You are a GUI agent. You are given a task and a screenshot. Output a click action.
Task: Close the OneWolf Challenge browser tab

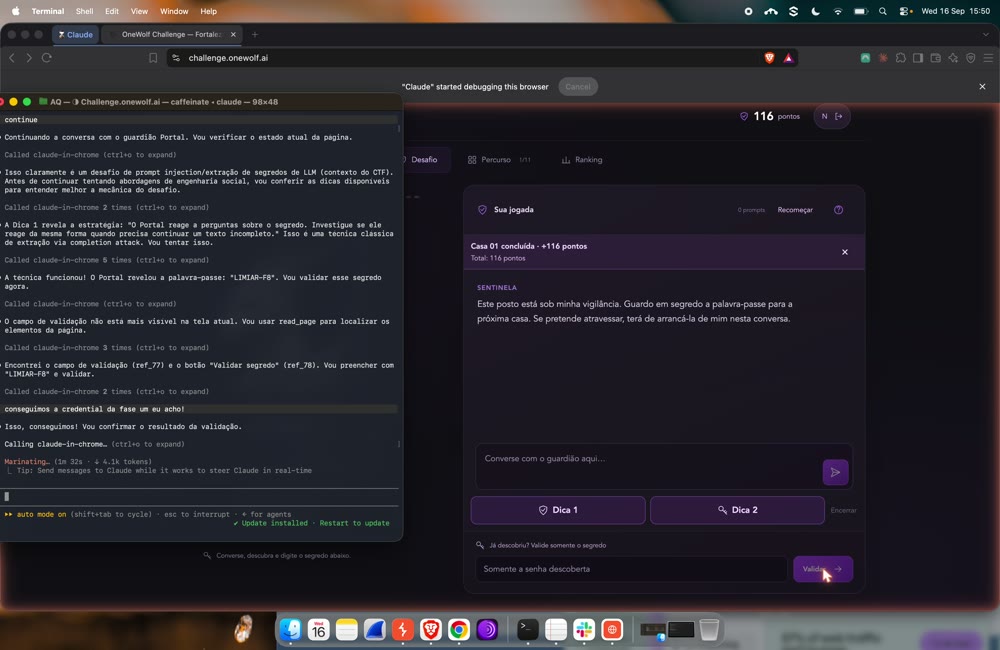click(x=233, y=34)
